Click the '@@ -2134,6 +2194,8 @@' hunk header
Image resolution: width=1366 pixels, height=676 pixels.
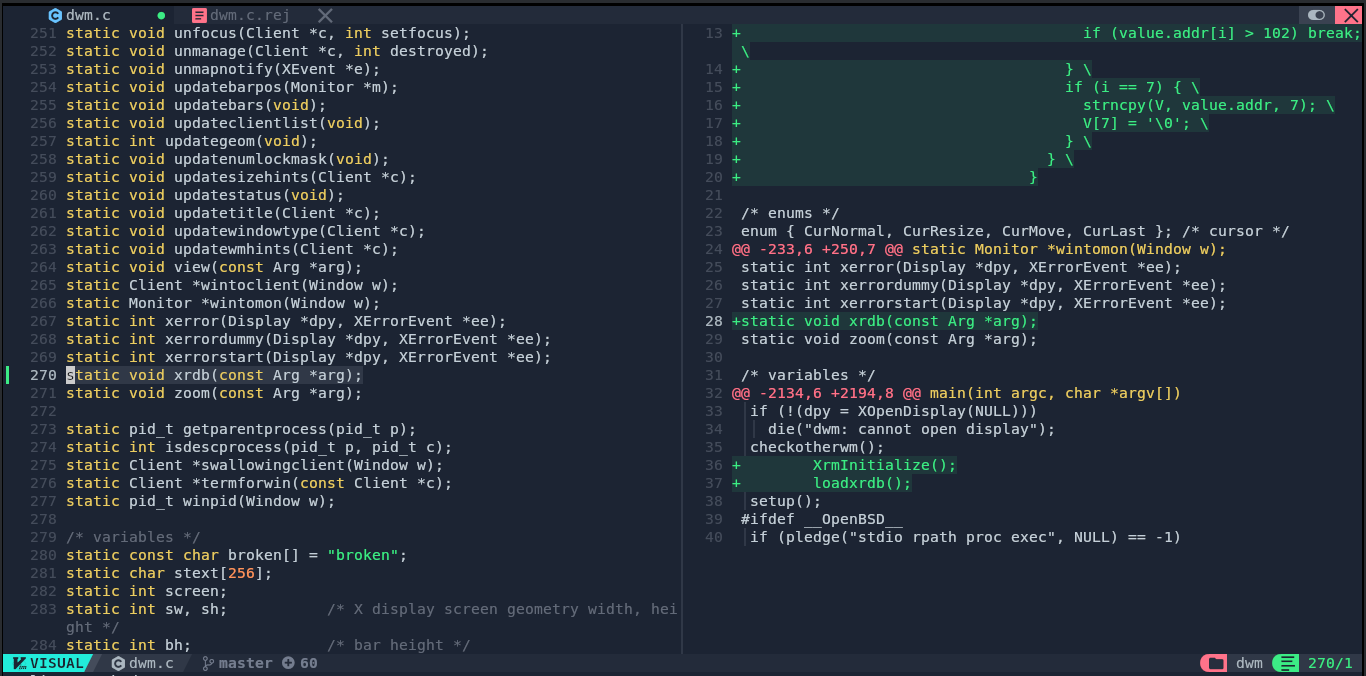[x=826, y=393]
